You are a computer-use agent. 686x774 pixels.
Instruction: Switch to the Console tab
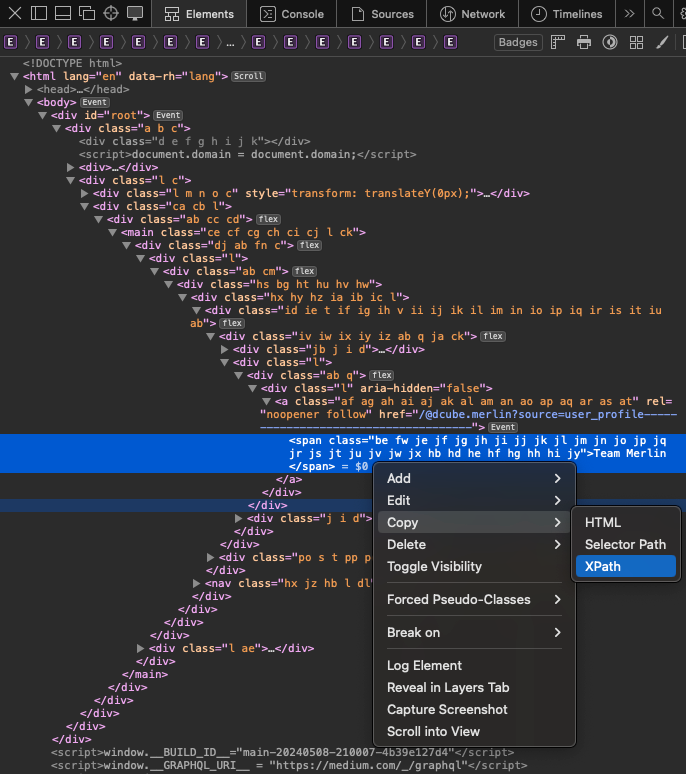pos(292,14)
